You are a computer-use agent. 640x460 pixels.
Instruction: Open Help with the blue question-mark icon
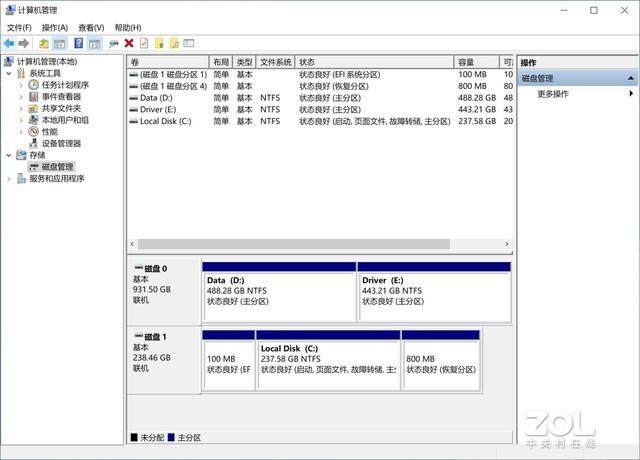(79, 43)
